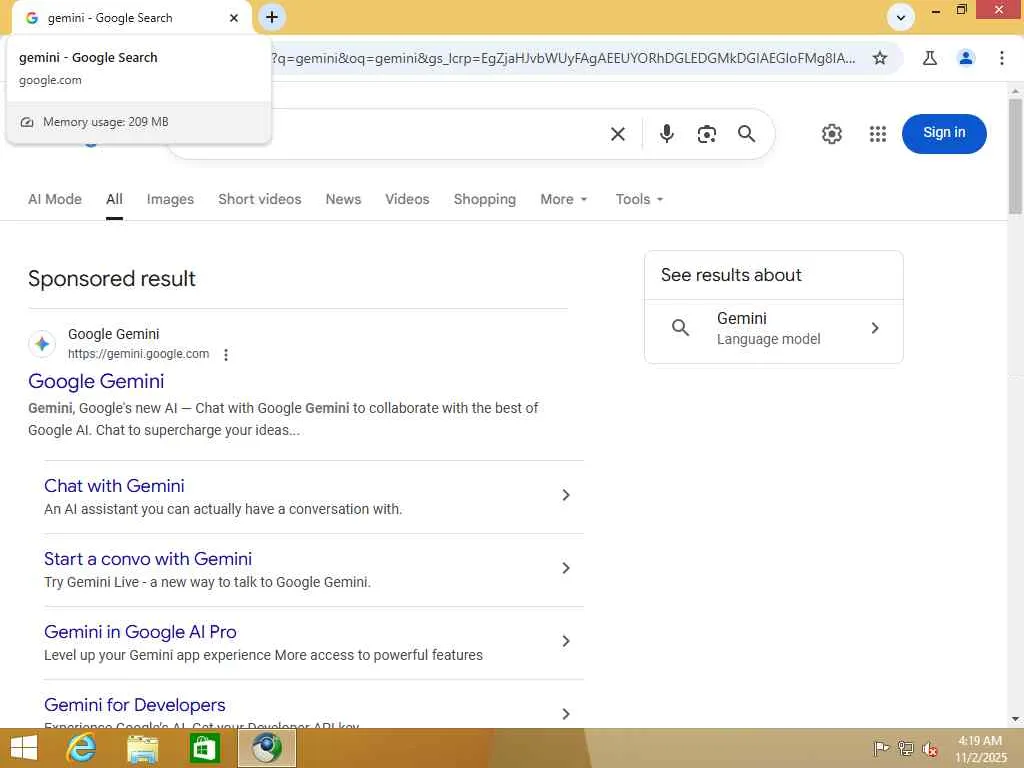The image size is (1024, 768).
Task: Open the muted volume tray icon
Action: [x=929, y=749]
